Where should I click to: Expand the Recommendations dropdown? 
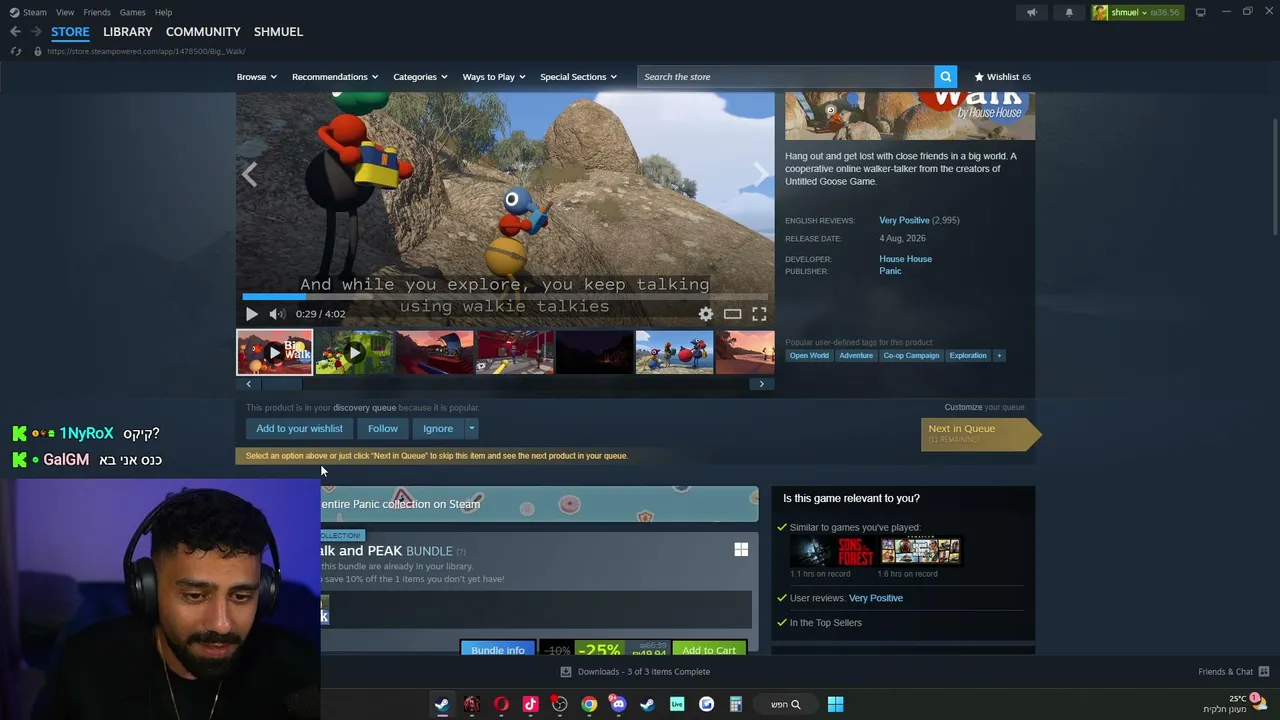click(335, 77)
